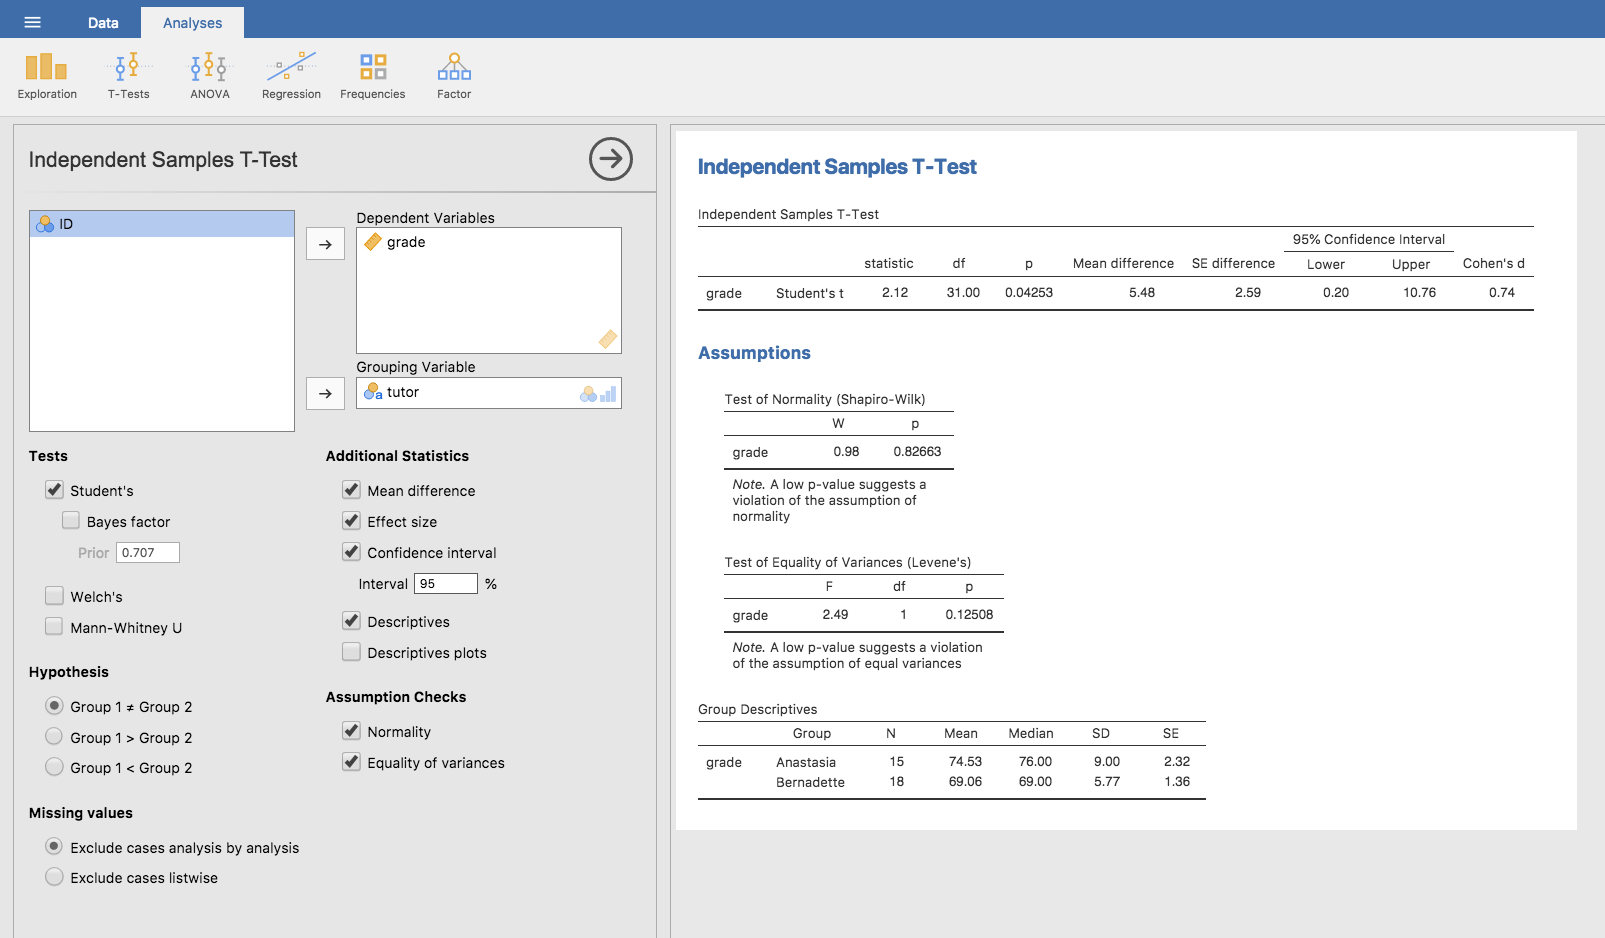Open the Frequencies analyses menu
1605x938 pixels.
pos(373,77)
